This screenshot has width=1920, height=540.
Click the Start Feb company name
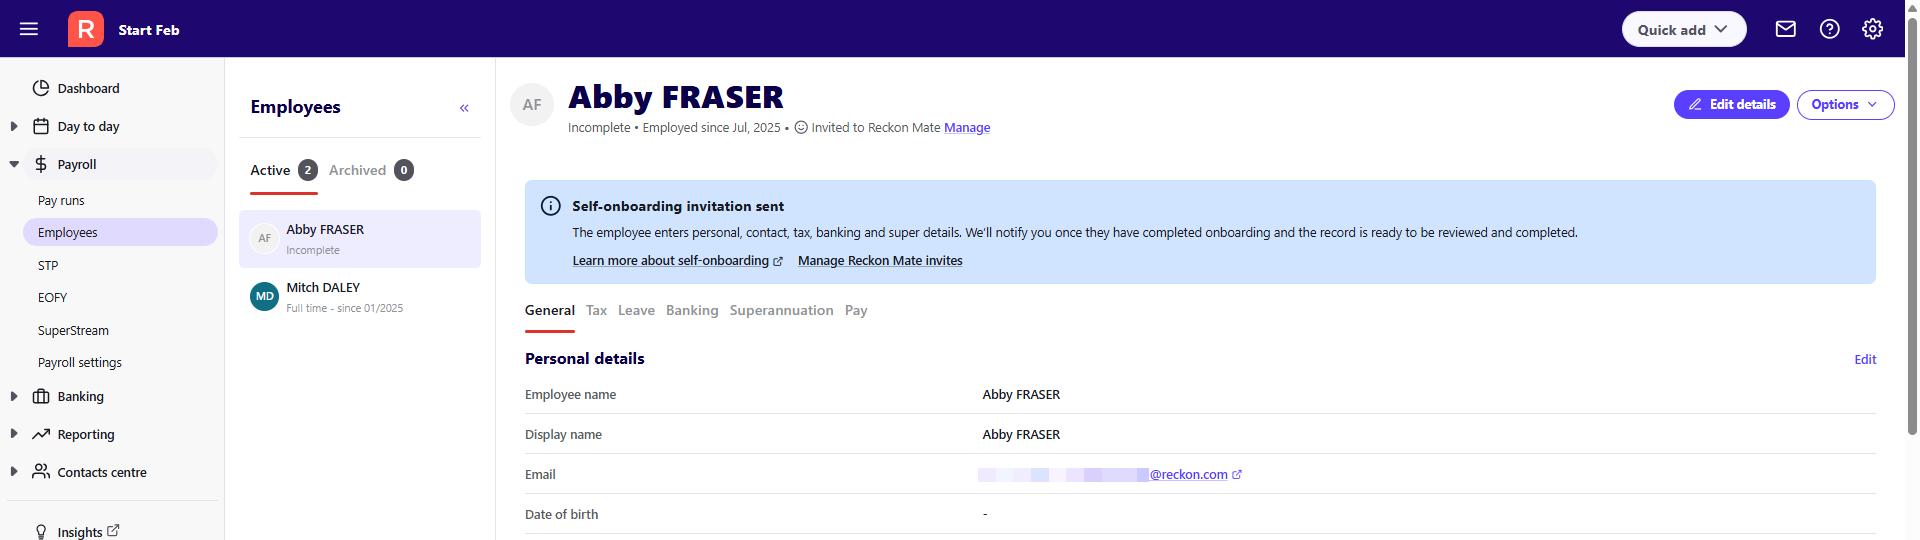coord(149,29)
